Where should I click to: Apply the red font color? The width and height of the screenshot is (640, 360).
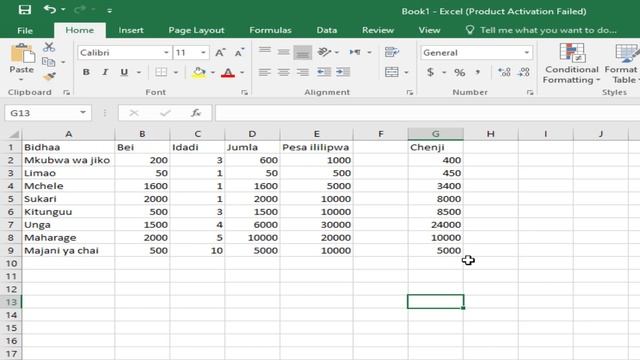(228, 72)
